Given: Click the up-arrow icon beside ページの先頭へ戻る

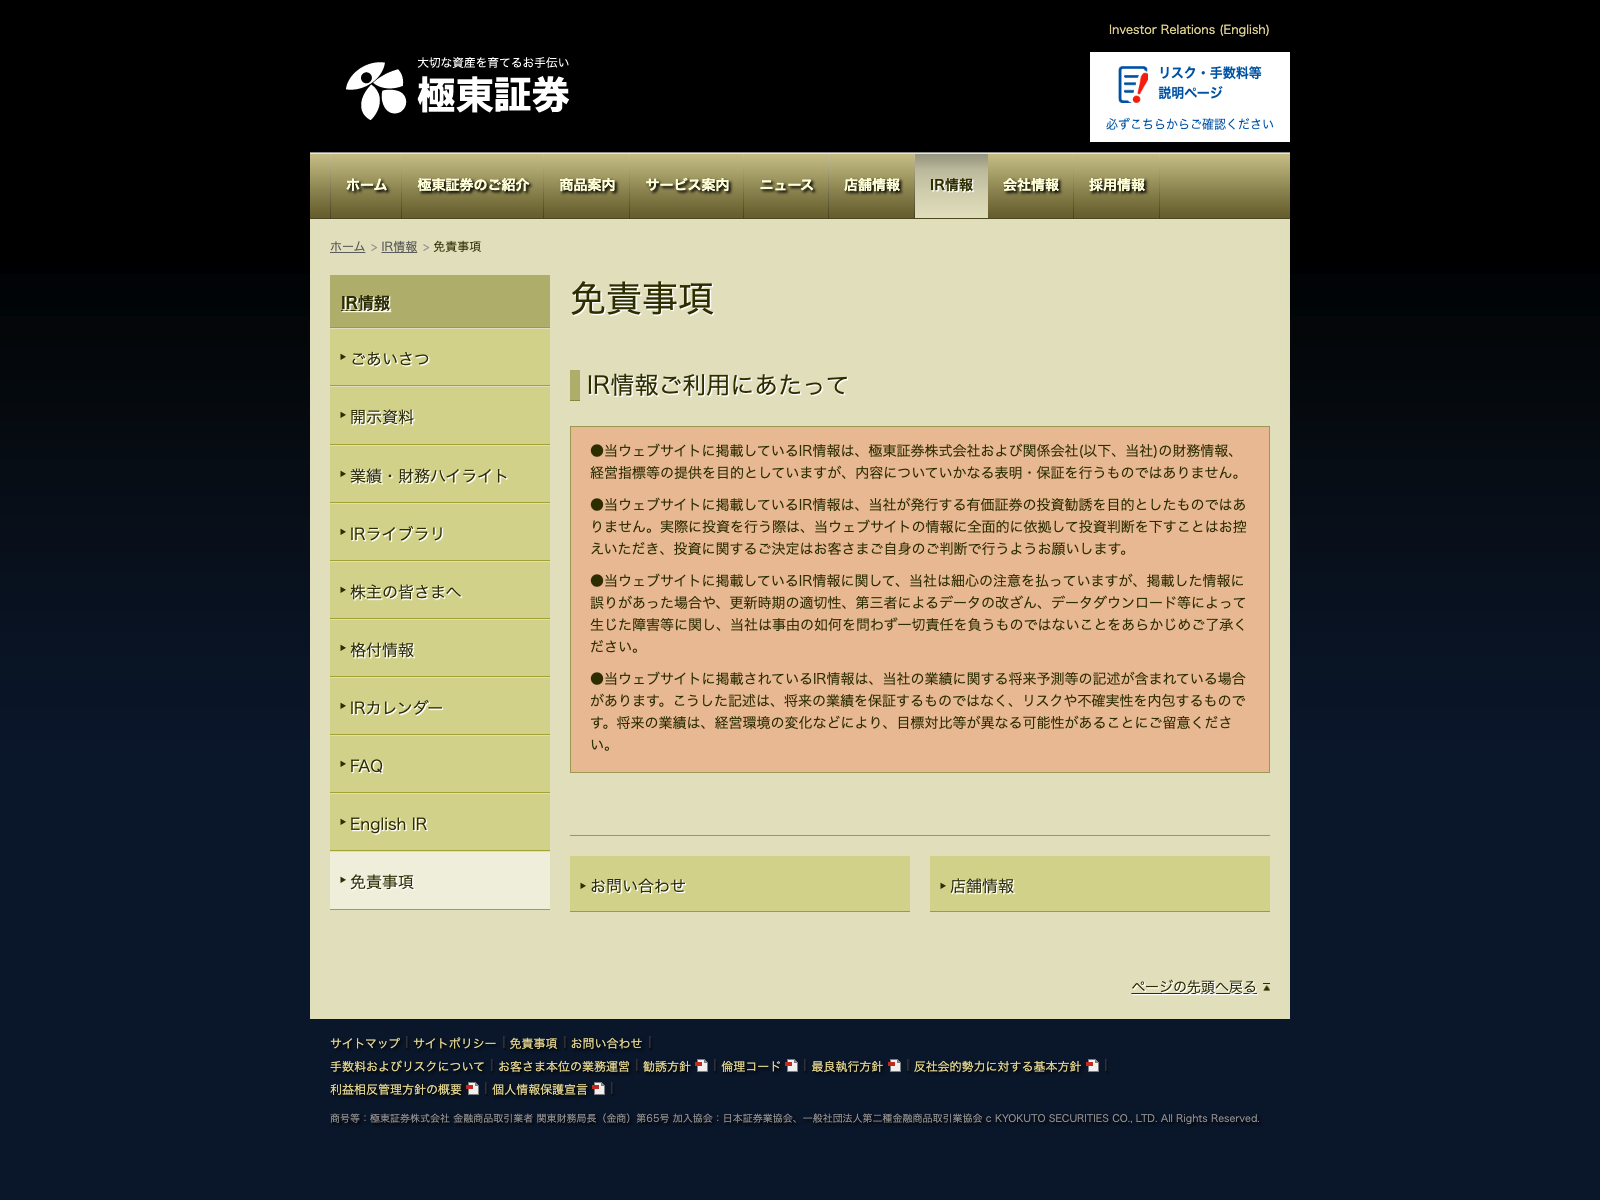Looking at the screenshot, I should (x=1266, y=987).
